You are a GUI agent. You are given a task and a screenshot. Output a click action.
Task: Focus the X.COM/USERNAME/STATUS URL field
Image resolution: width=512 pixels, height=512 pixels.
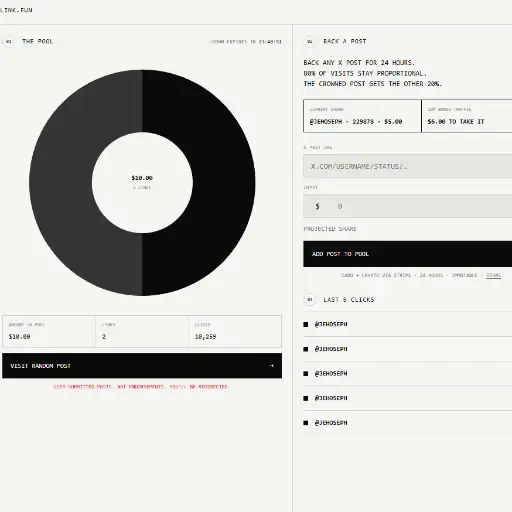point(408,166)
